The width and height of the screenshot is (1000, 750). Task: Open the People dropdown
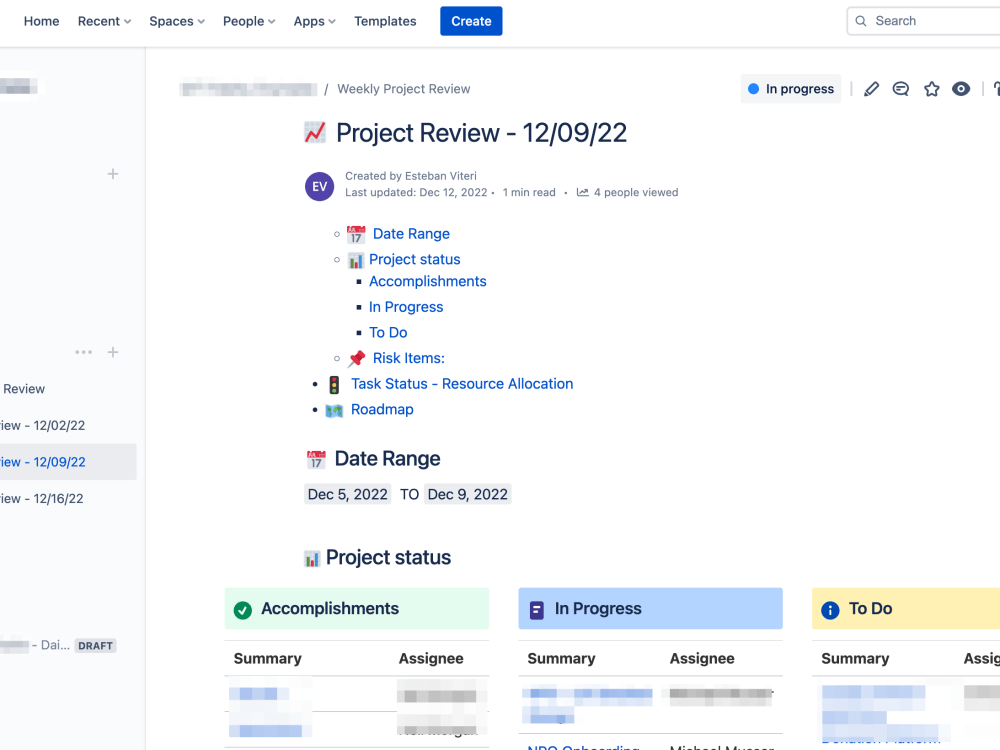(249, 21)
